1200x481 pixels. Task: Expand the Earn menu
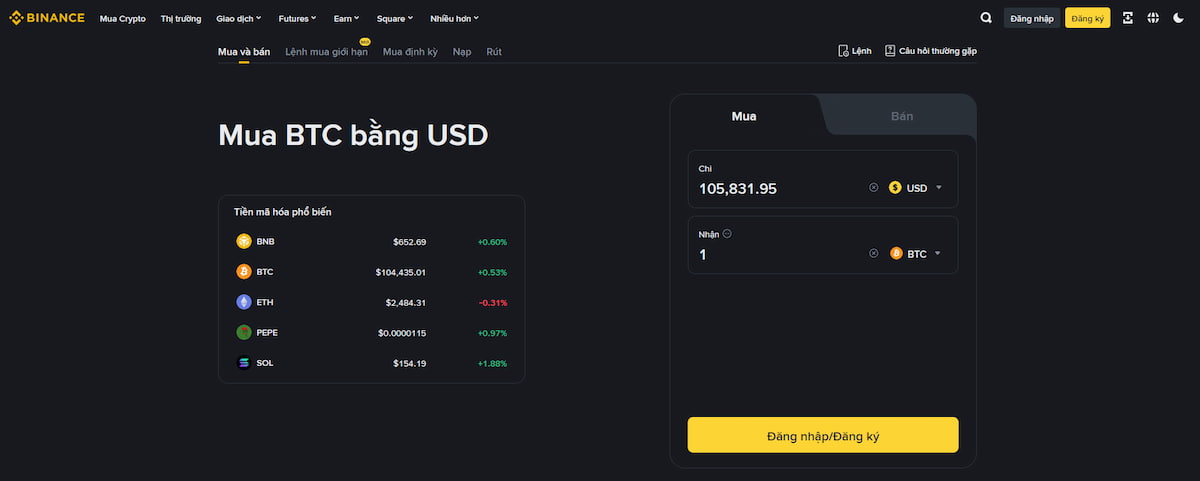[x=347, y=18]
